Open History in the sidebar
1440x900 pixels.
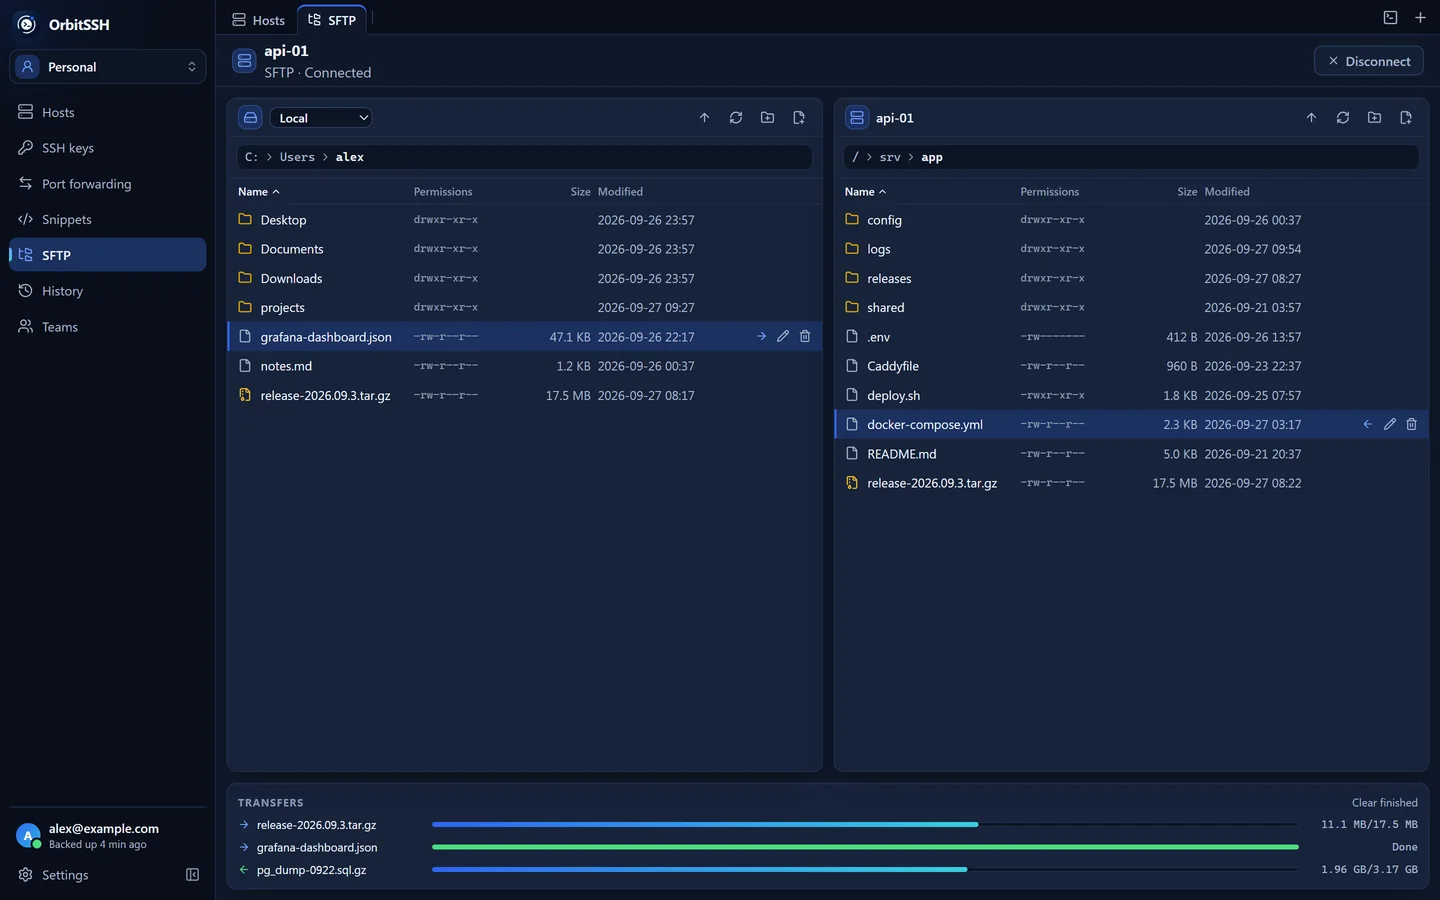[108, 291]
